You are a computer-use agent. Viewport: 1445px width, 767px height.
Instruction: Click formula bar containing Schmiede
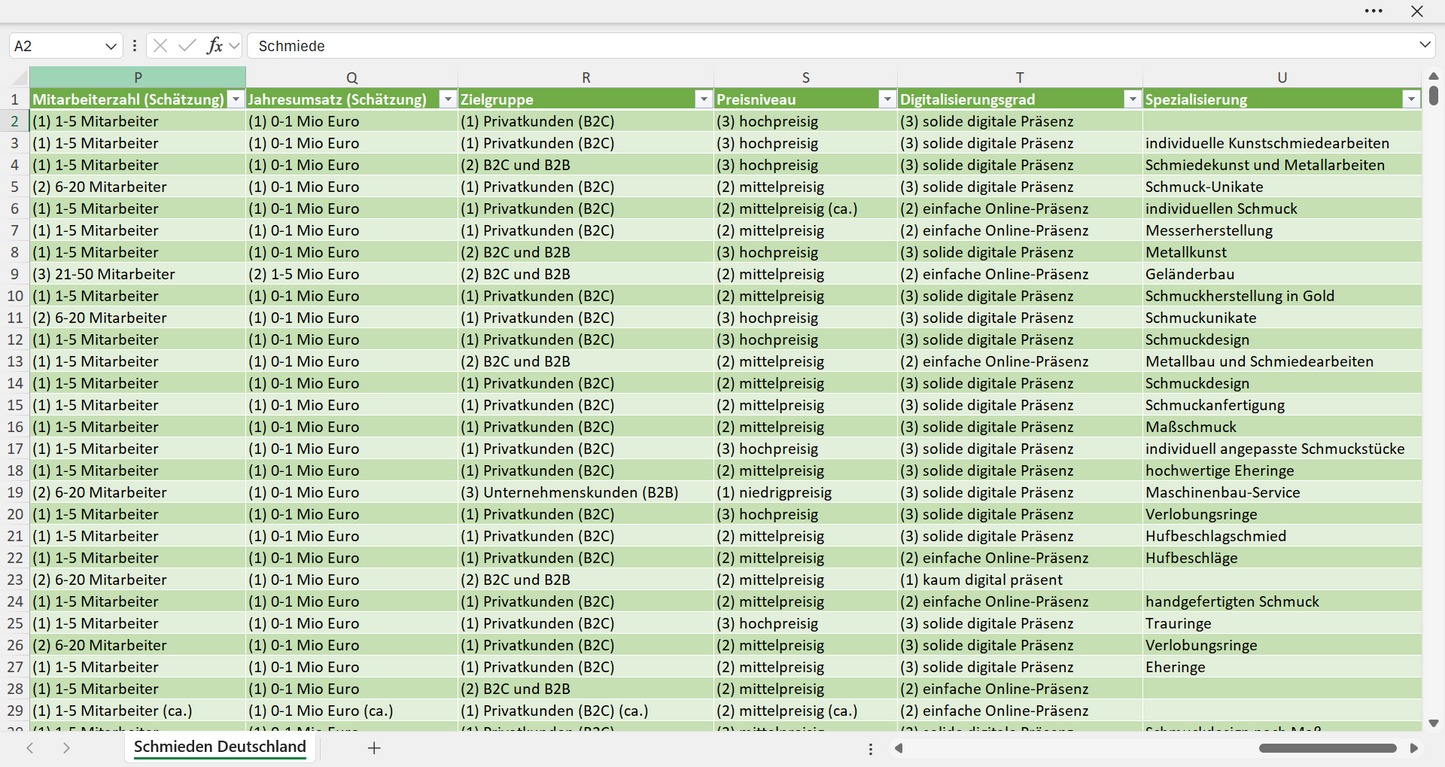click(x=832, y=46)
